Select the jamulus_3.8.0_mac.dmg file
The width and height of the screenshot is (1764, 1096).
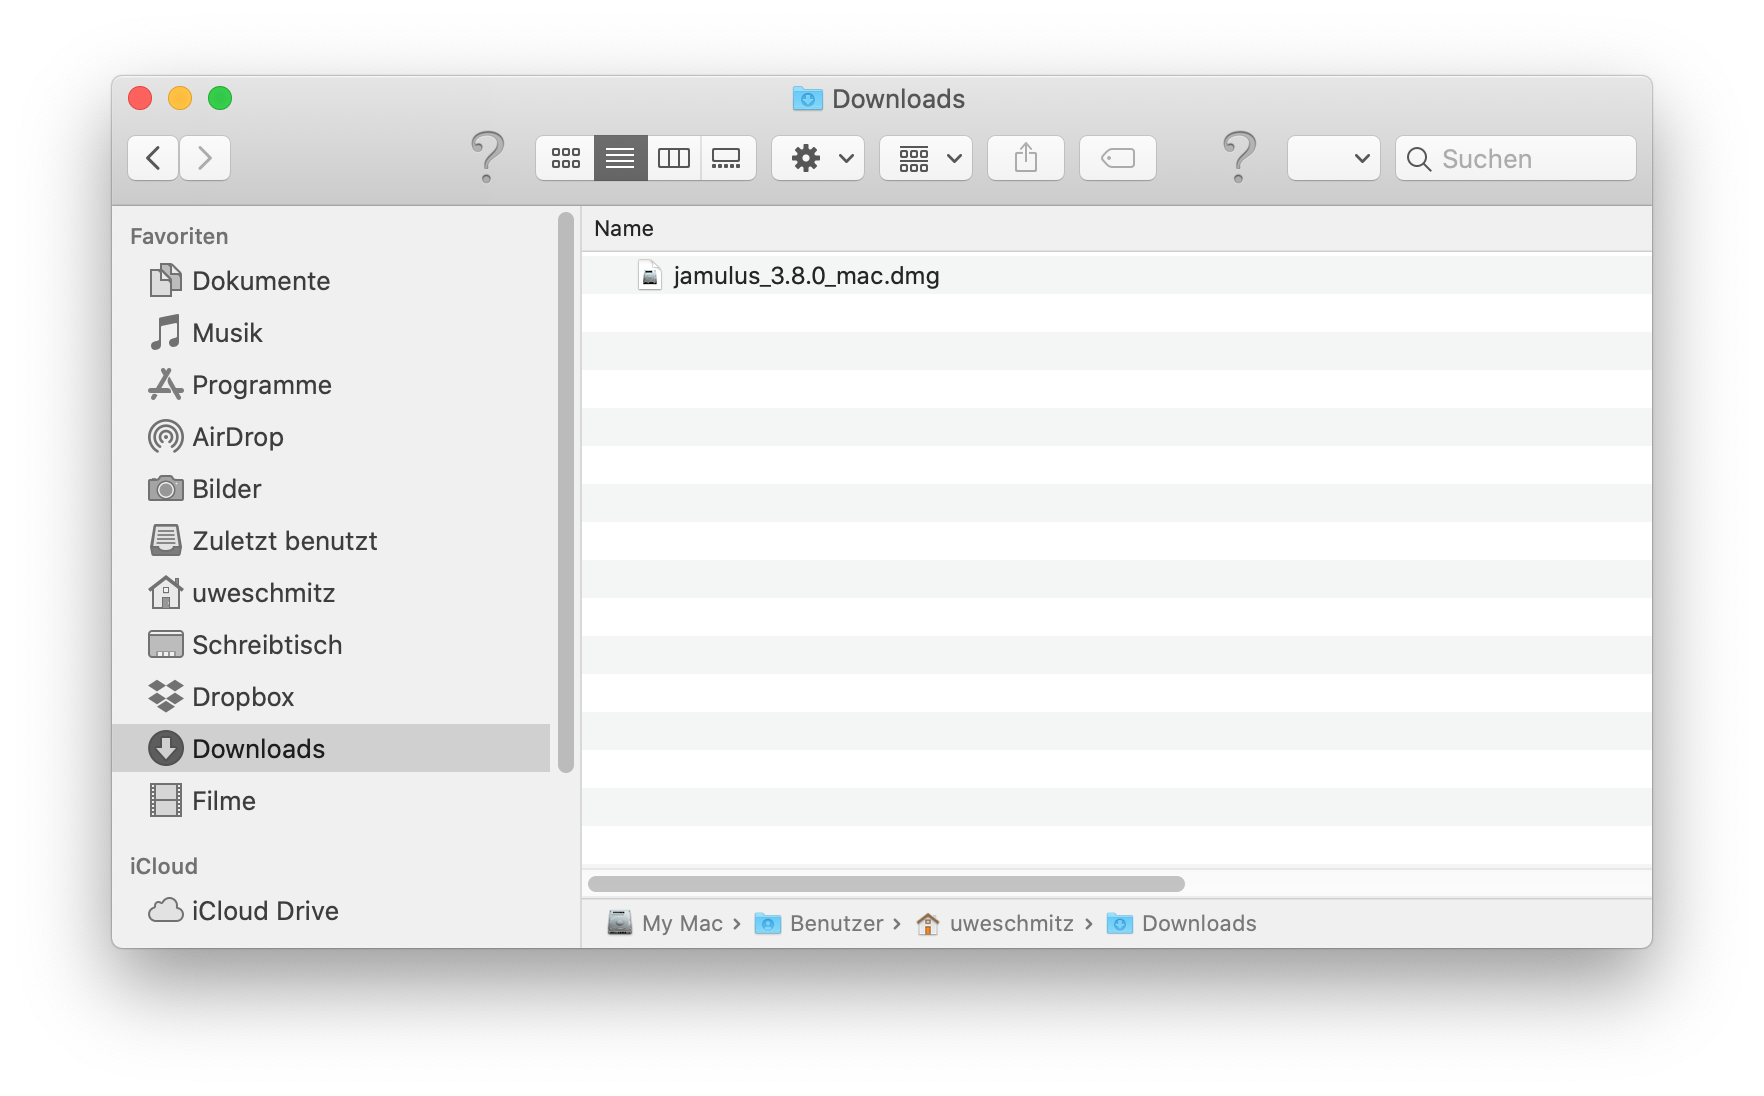(805, 276)
